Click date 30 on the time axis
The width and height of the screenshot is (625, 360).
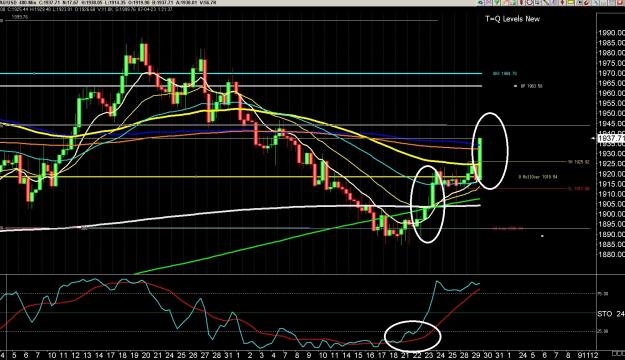[x=488, y=355]
